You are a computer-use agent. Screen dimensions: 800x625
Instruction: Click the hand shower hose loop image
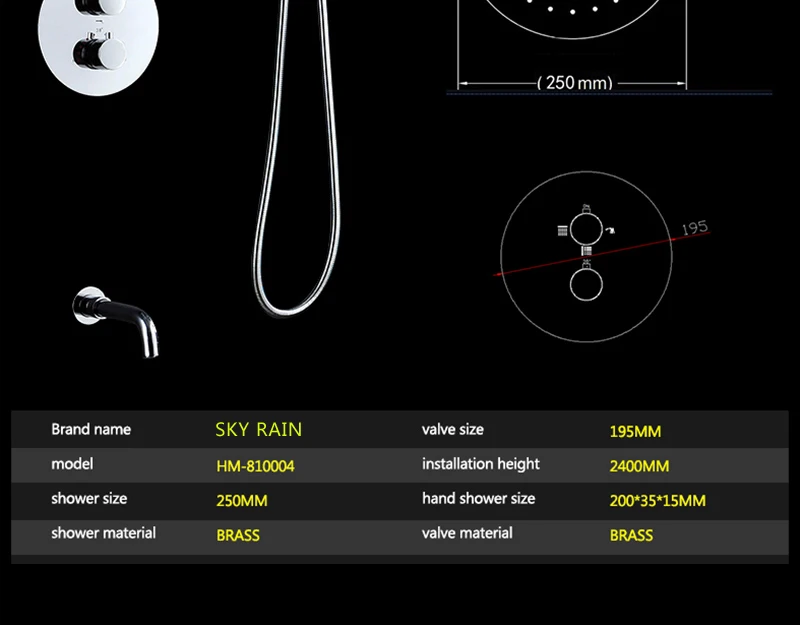point(297,158)
